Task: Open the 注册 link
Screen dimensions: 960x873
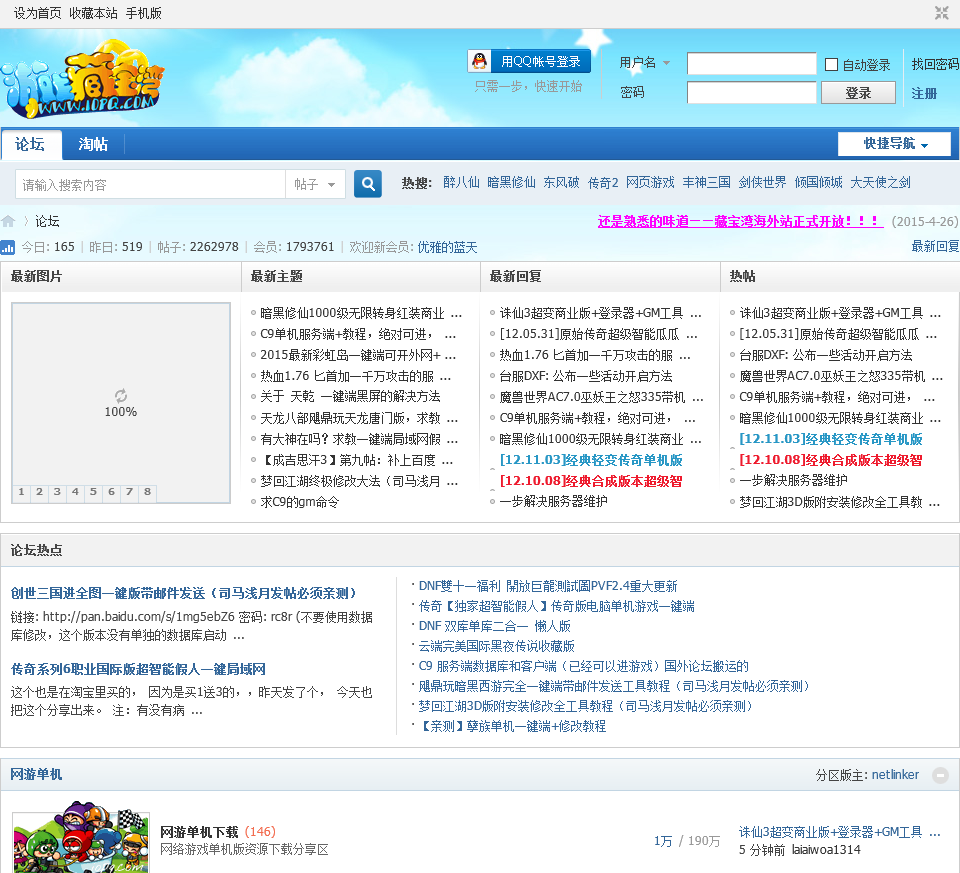Action: tap(924, 94)
